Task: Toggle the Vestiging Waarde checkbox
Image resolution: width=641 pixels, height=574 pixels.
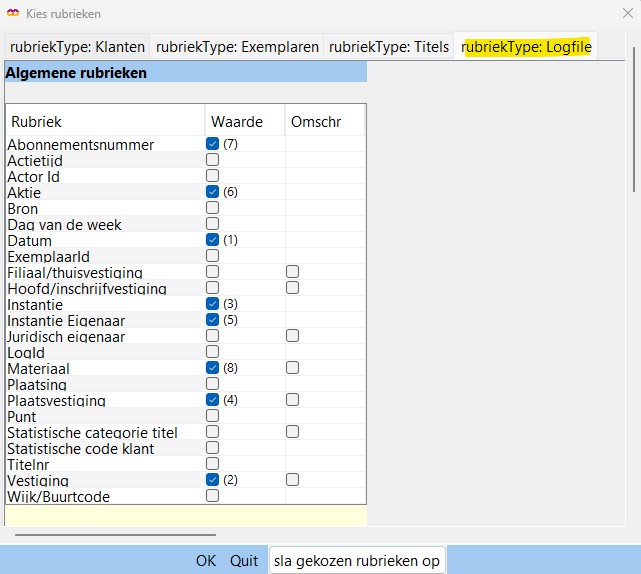Action: (x=212, y=480)
